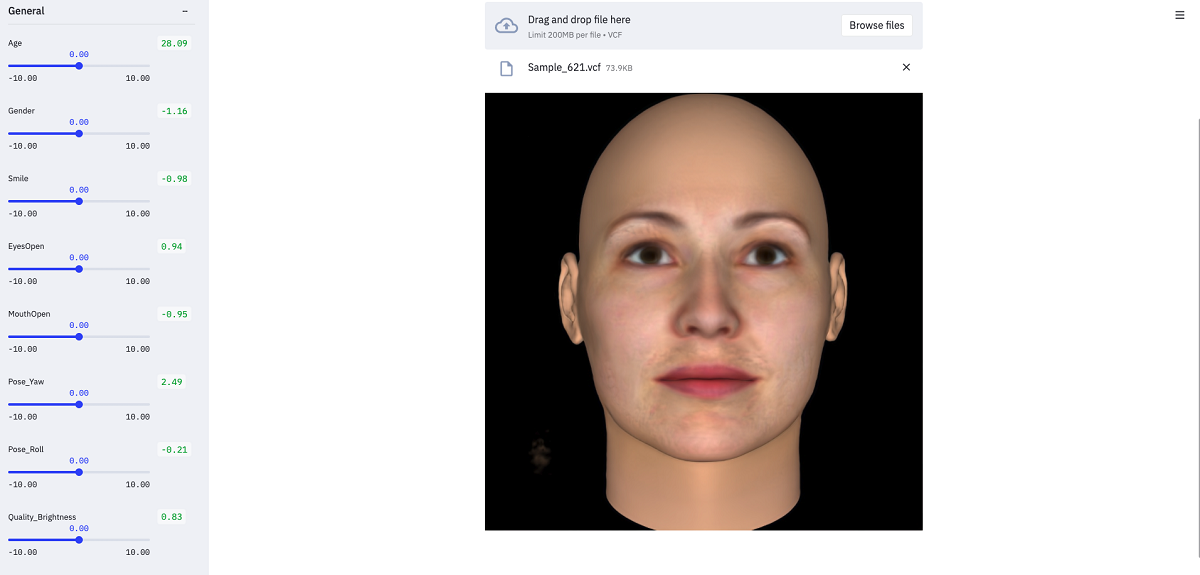Image resolution: width=1200 pixels, height=575 pixels.
Task: Remove the Sample_621.vcf file
Action: click(906, 67)
